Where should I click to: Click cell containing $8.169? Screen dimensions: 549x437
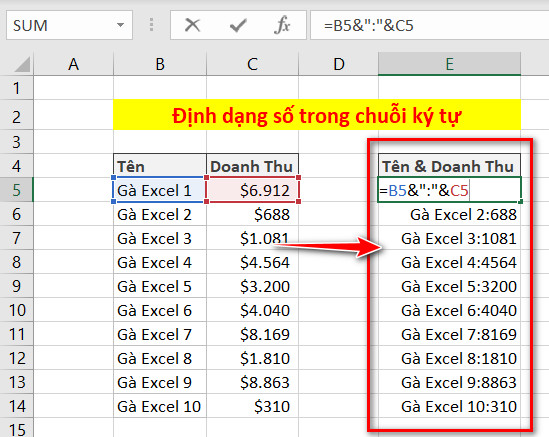coord(252,334)
